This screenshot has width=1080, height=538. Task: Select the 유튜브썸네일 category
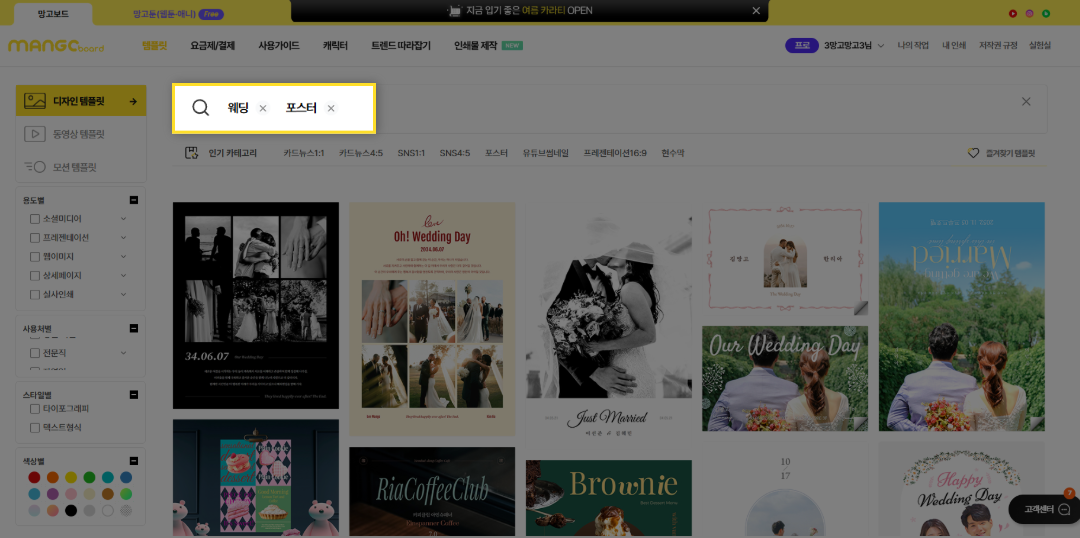coord(546,153)
